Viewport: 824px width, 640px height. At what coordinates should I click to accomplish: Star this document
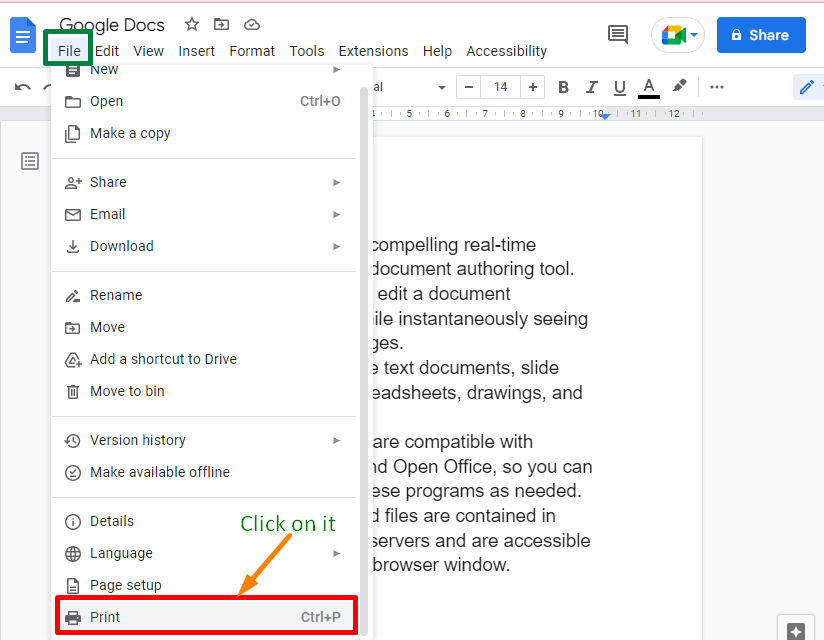click(192, 24)
